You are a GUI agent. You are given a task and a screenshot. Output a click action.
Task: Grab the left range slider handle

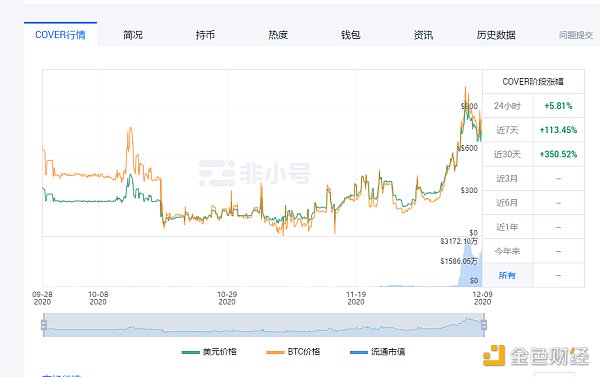click(44, 325)
